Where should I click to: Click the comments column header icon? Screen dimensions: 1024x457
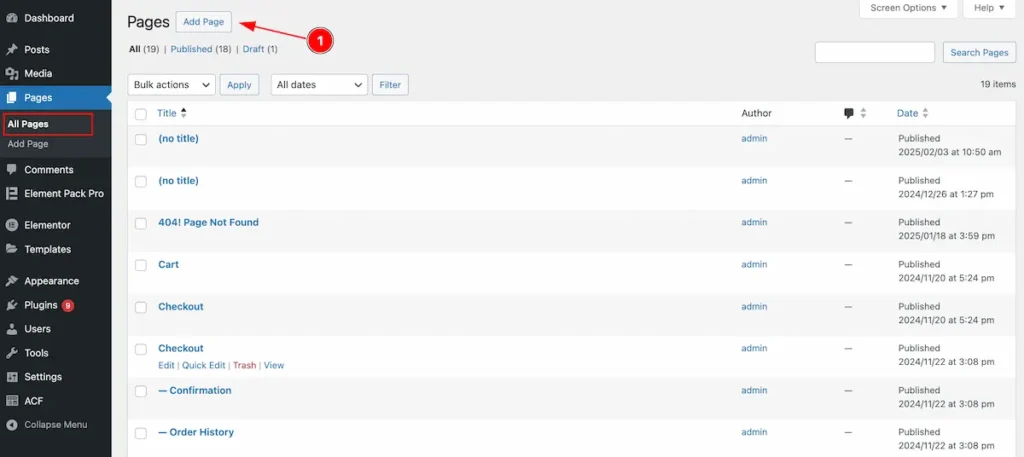849,113
